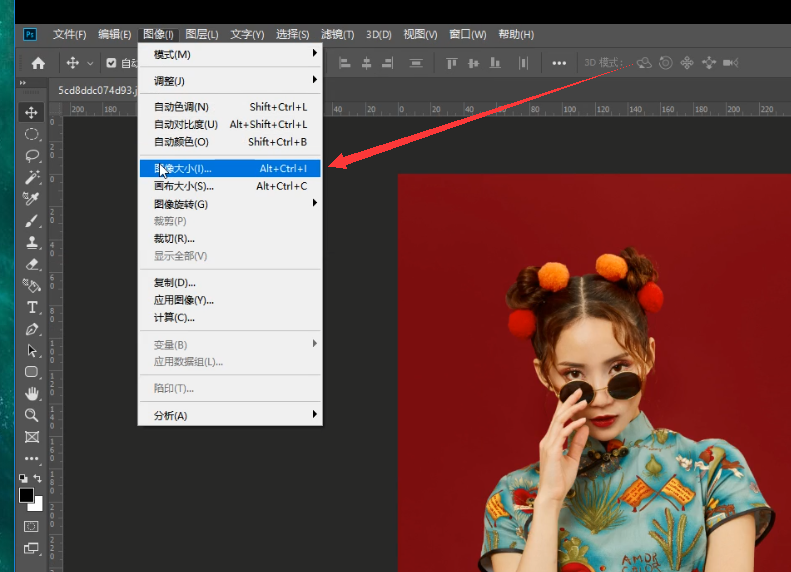
Task: Select the Magic Wand tool
Action: pos(31,177)
